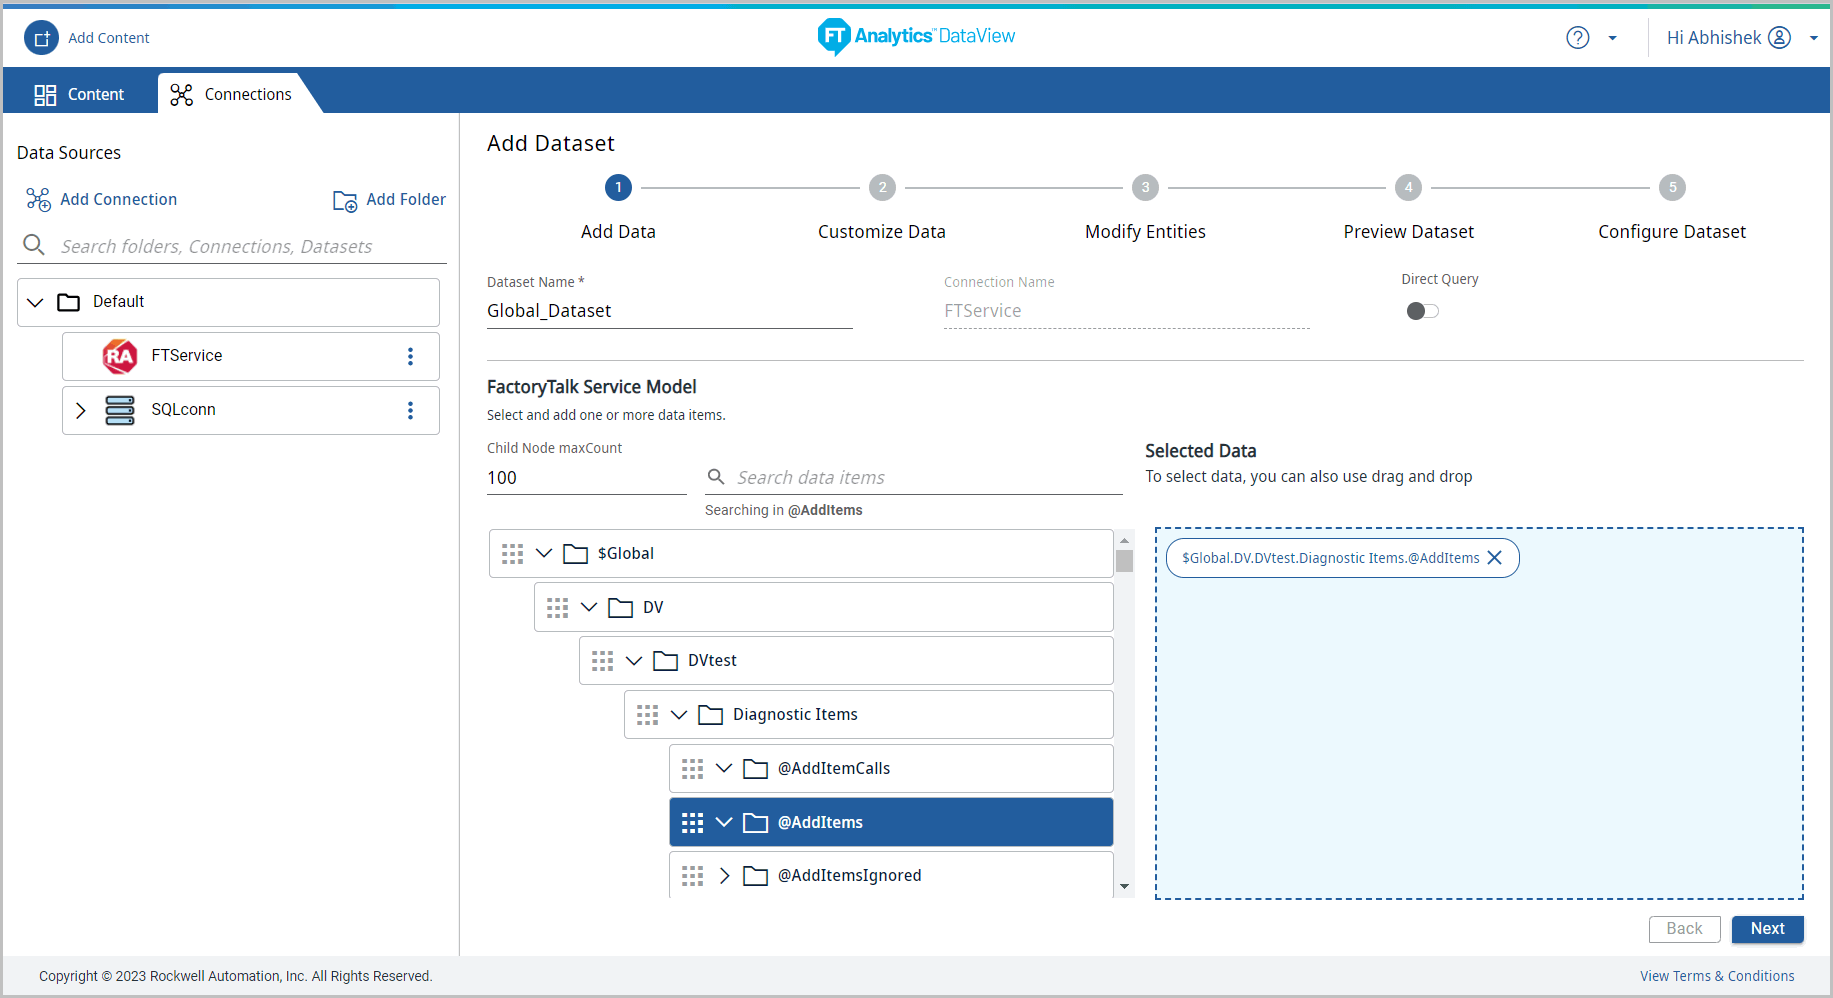Open the help question mark icon
This screenshot has width=1833, height=998.
(x=1577, y=38)
